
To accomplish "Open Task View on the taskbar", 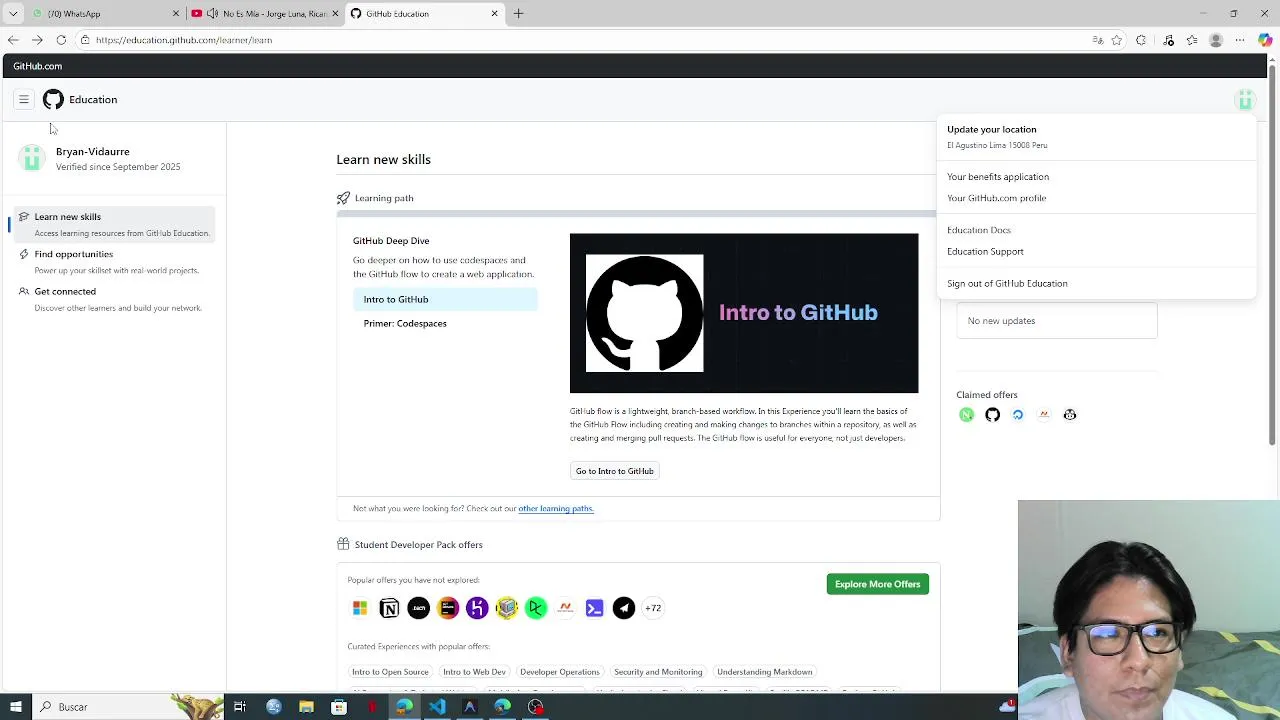I will (240, 707).
